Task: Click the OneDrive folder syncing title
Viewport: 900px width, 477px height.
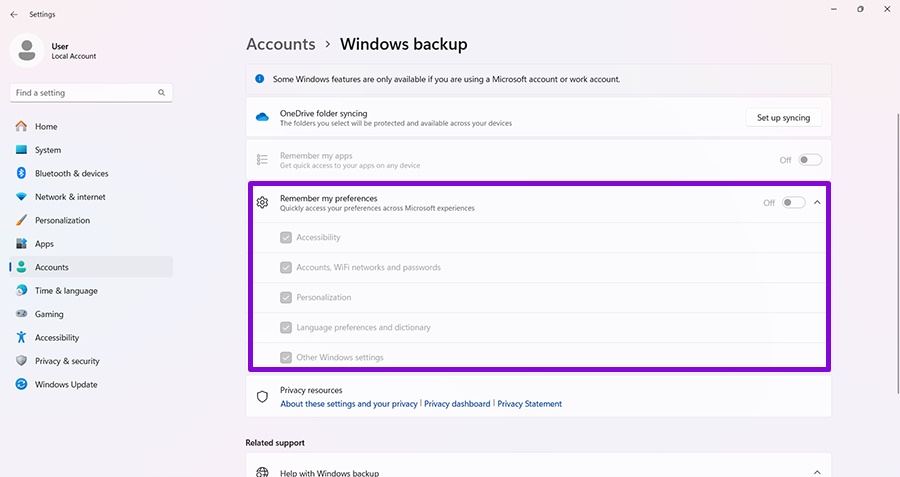Action: (324, 114)
